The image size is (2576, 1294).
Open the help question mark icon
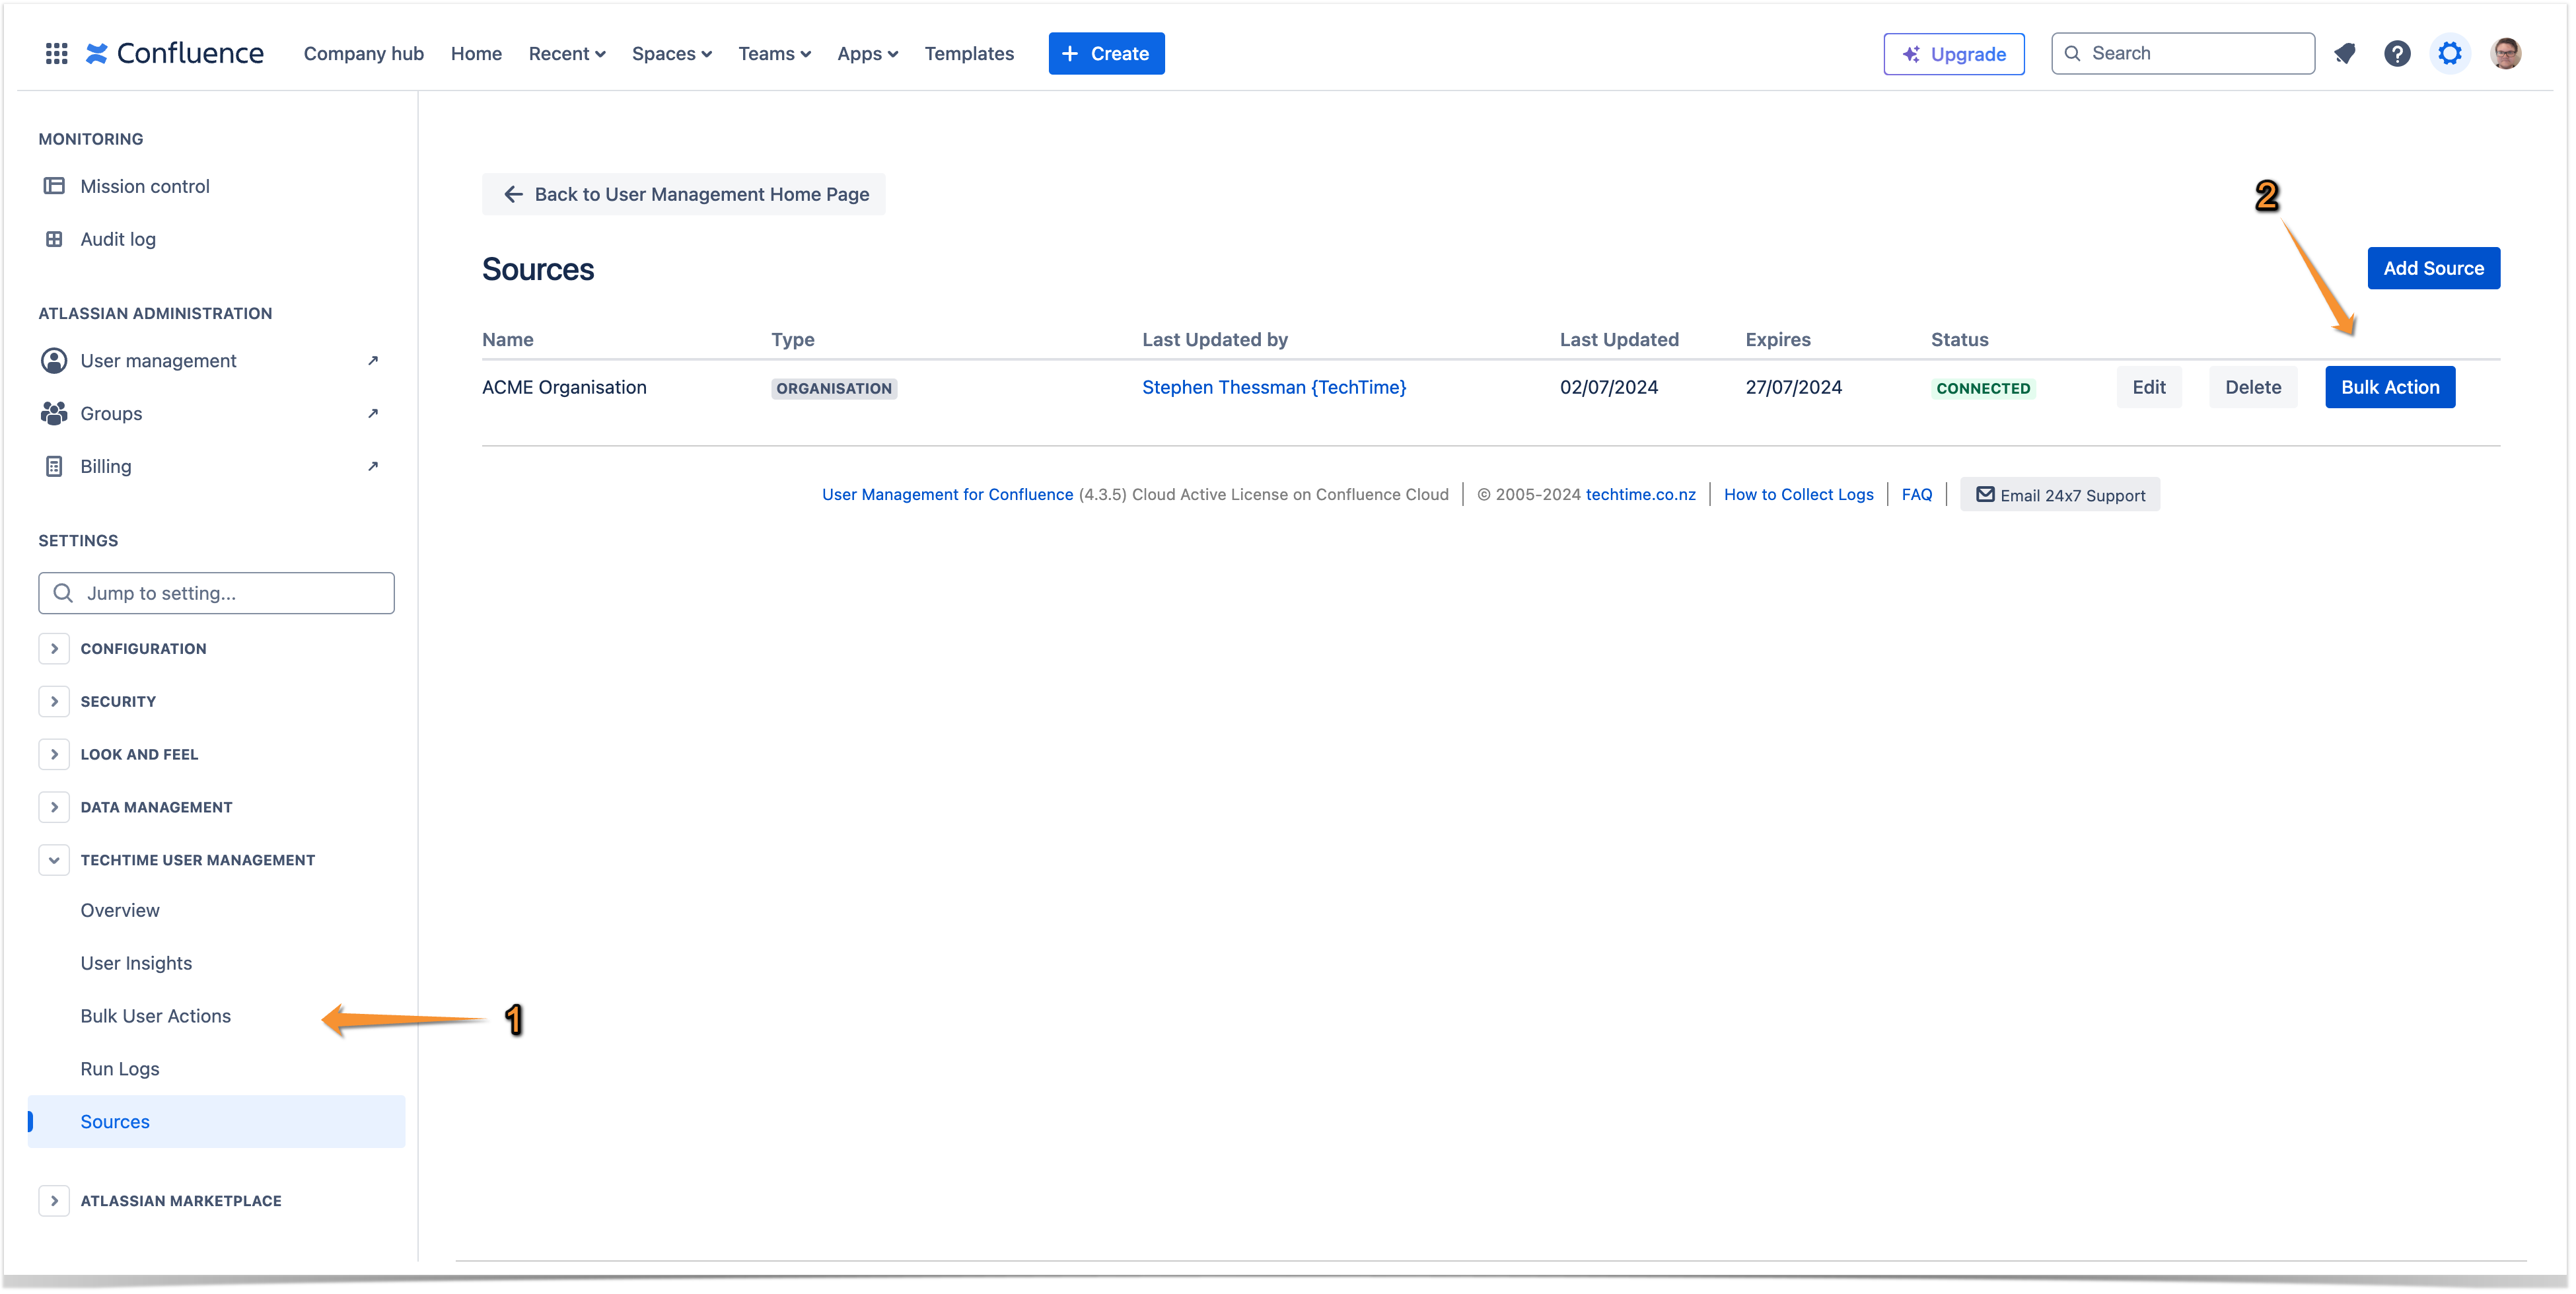tap(2396, 53)
